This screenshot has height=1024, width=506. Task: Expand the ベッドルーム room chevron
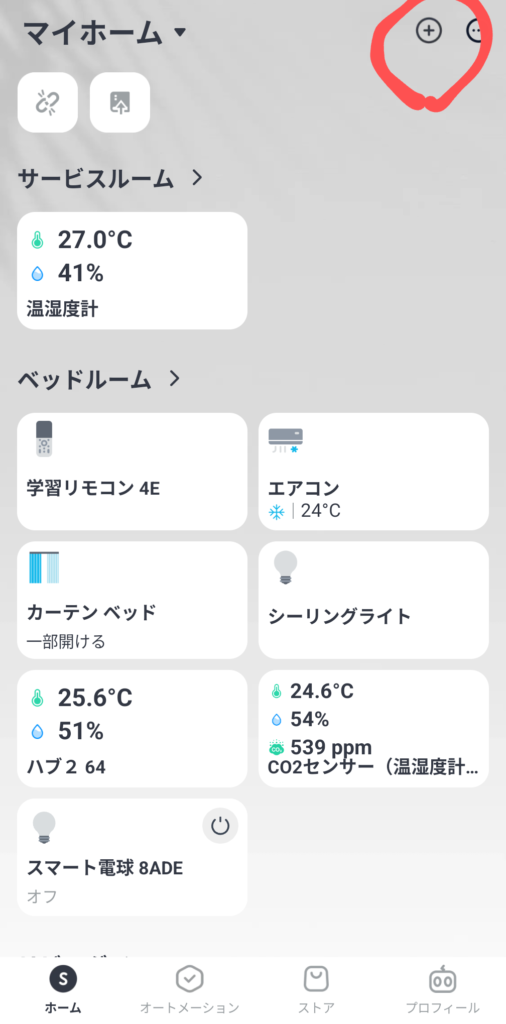174,378
